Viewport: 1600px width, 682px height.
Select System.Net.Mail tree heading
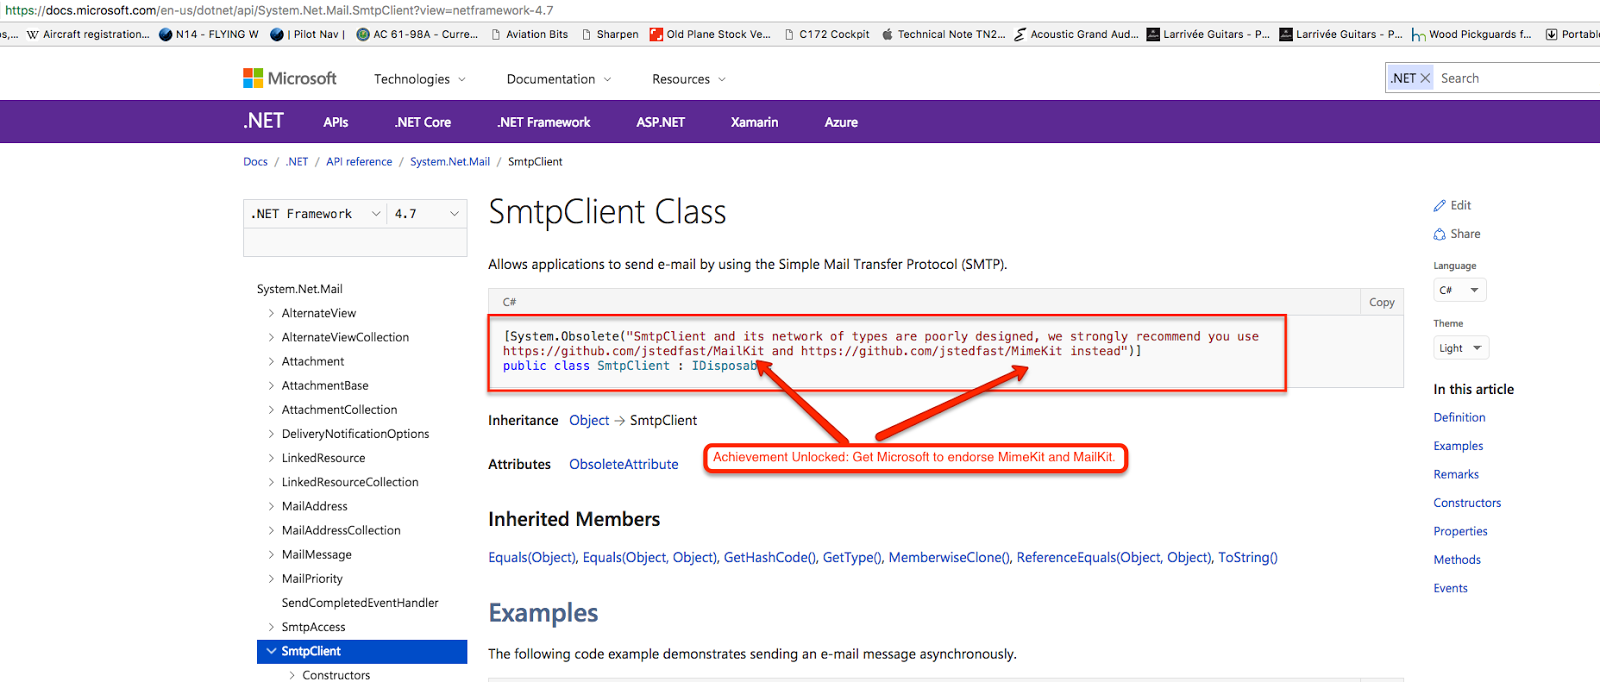[299, 289]
